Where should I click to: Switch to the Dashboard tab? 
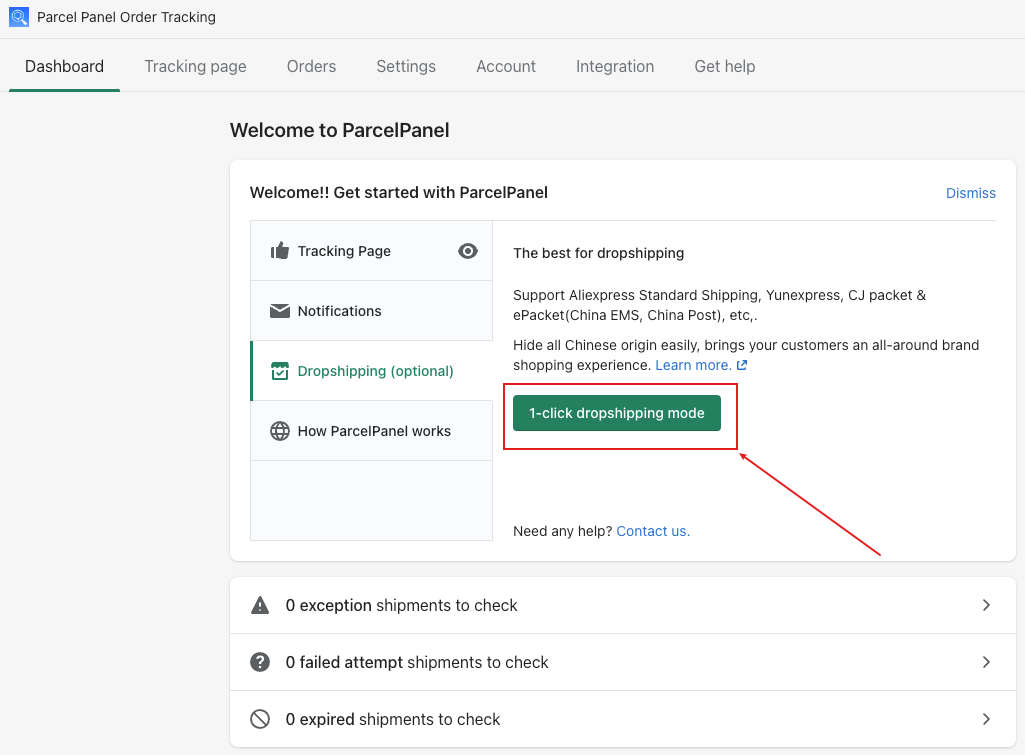tap(64, 66)
